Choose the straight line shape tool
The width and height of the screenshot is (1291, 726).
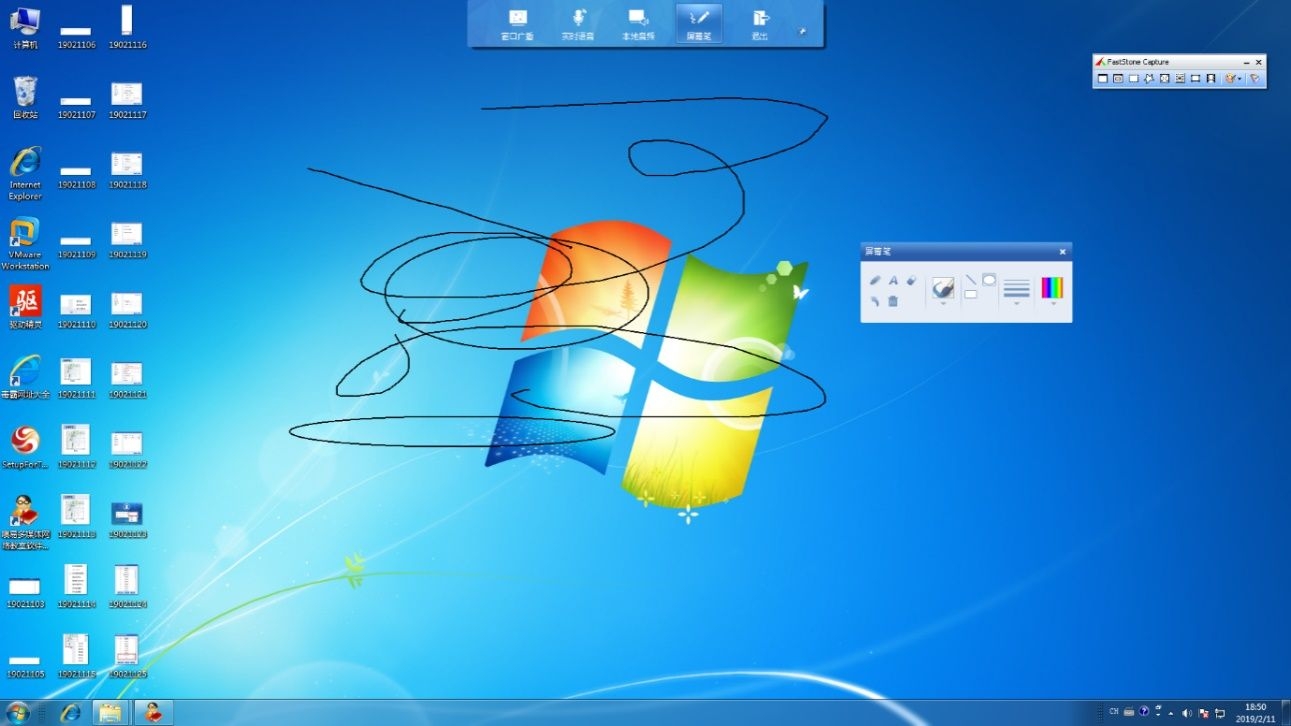970,280
